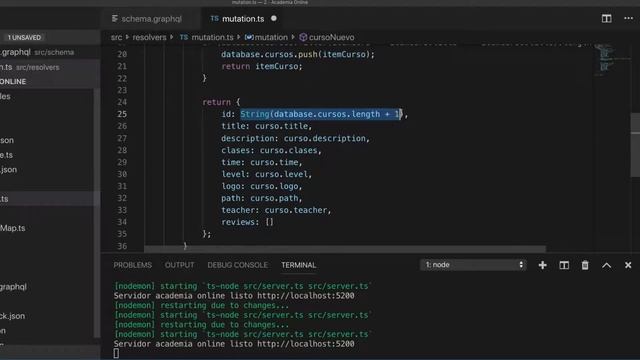640x360 pixels.
Task: Click the cursoNuevo symbol icon in breadcrumb
Action: pyautogui.click(x=303, y=37)
